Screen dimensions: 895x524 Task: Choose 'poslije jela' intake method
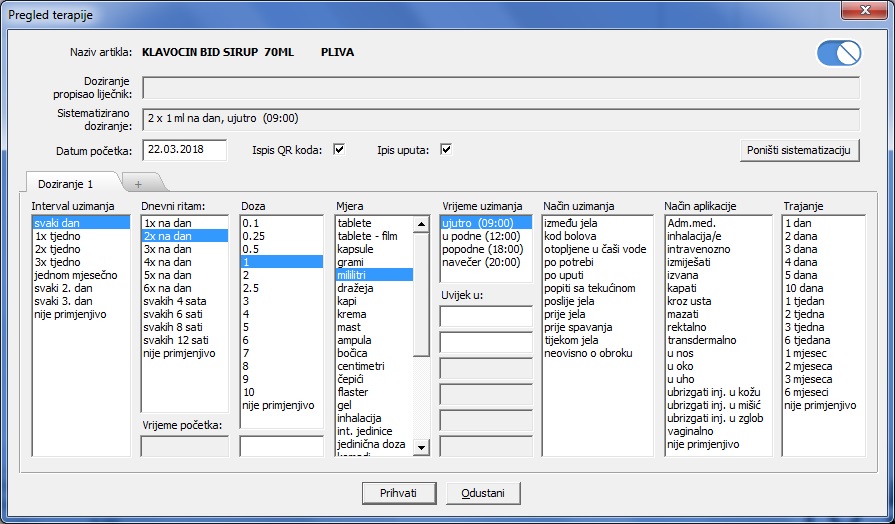(597, 301)
